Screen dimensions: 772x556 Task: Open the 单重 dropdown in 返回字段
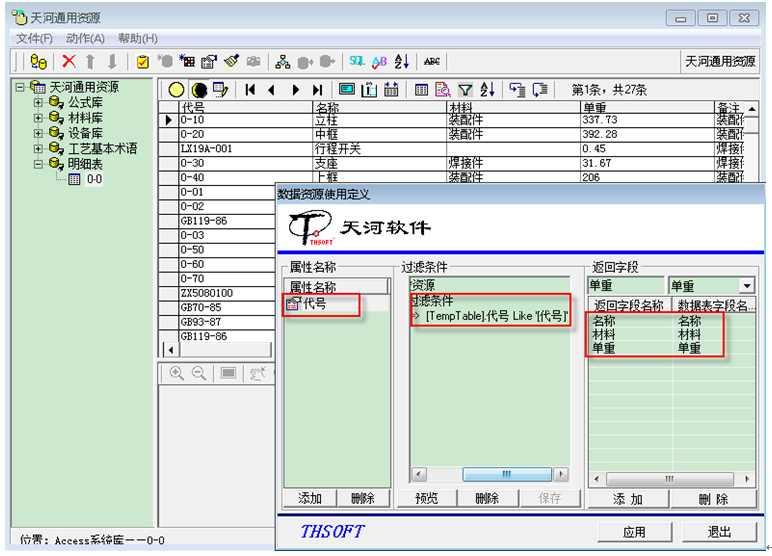point(745,286)
